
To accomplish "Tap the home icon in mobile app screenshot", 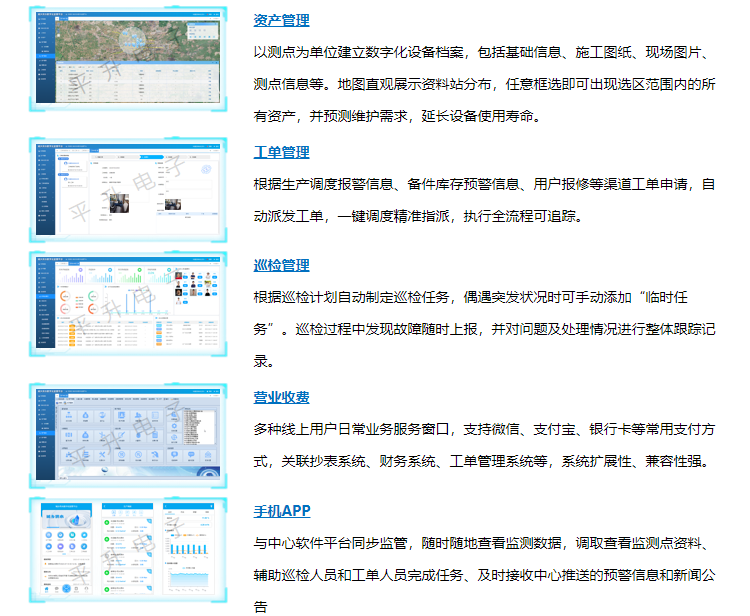I will (x=44, y=586).
